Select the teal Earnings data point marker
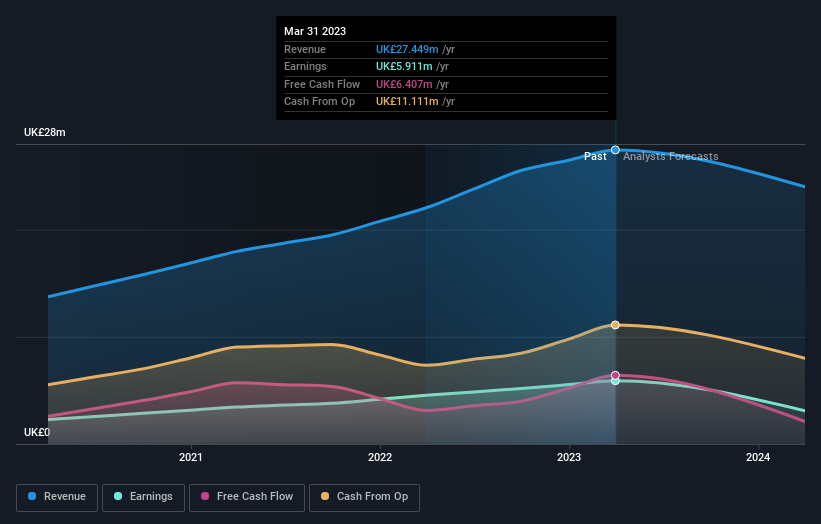 pos(615,381)
